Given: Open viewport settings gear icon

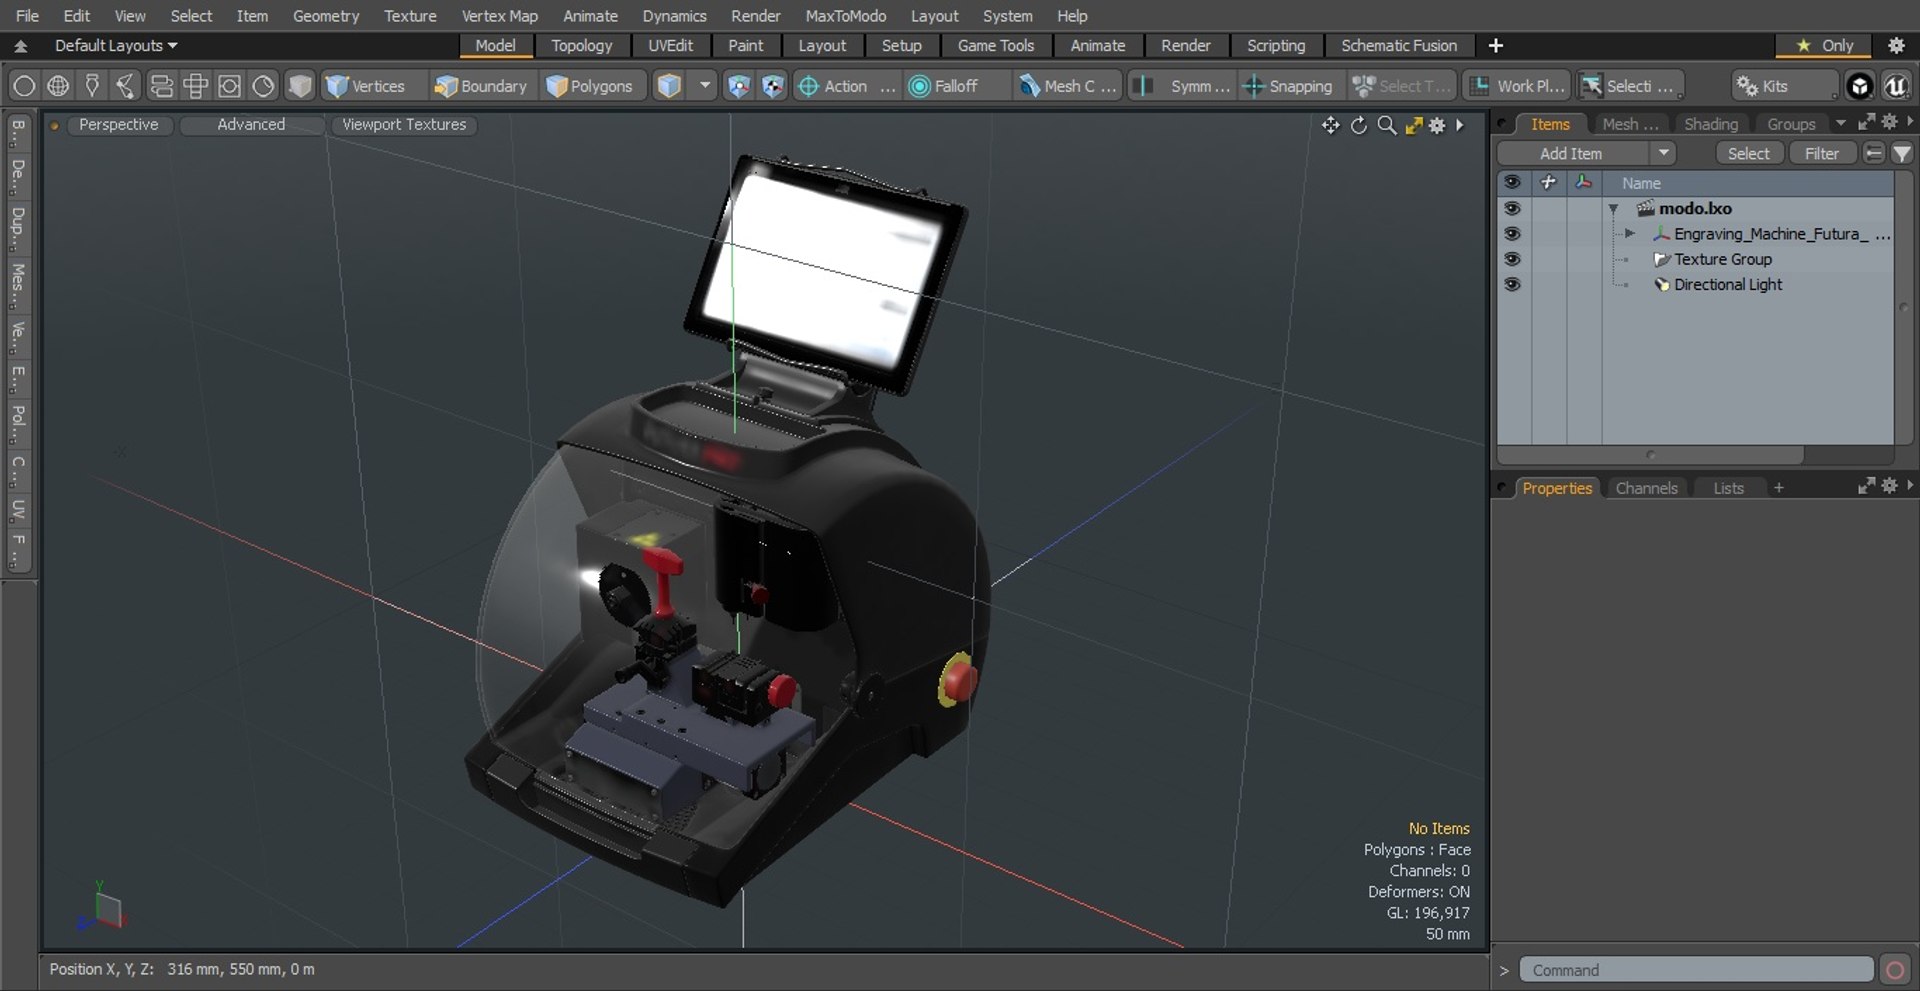Looking at the screenshot, I should (1437, 125).
